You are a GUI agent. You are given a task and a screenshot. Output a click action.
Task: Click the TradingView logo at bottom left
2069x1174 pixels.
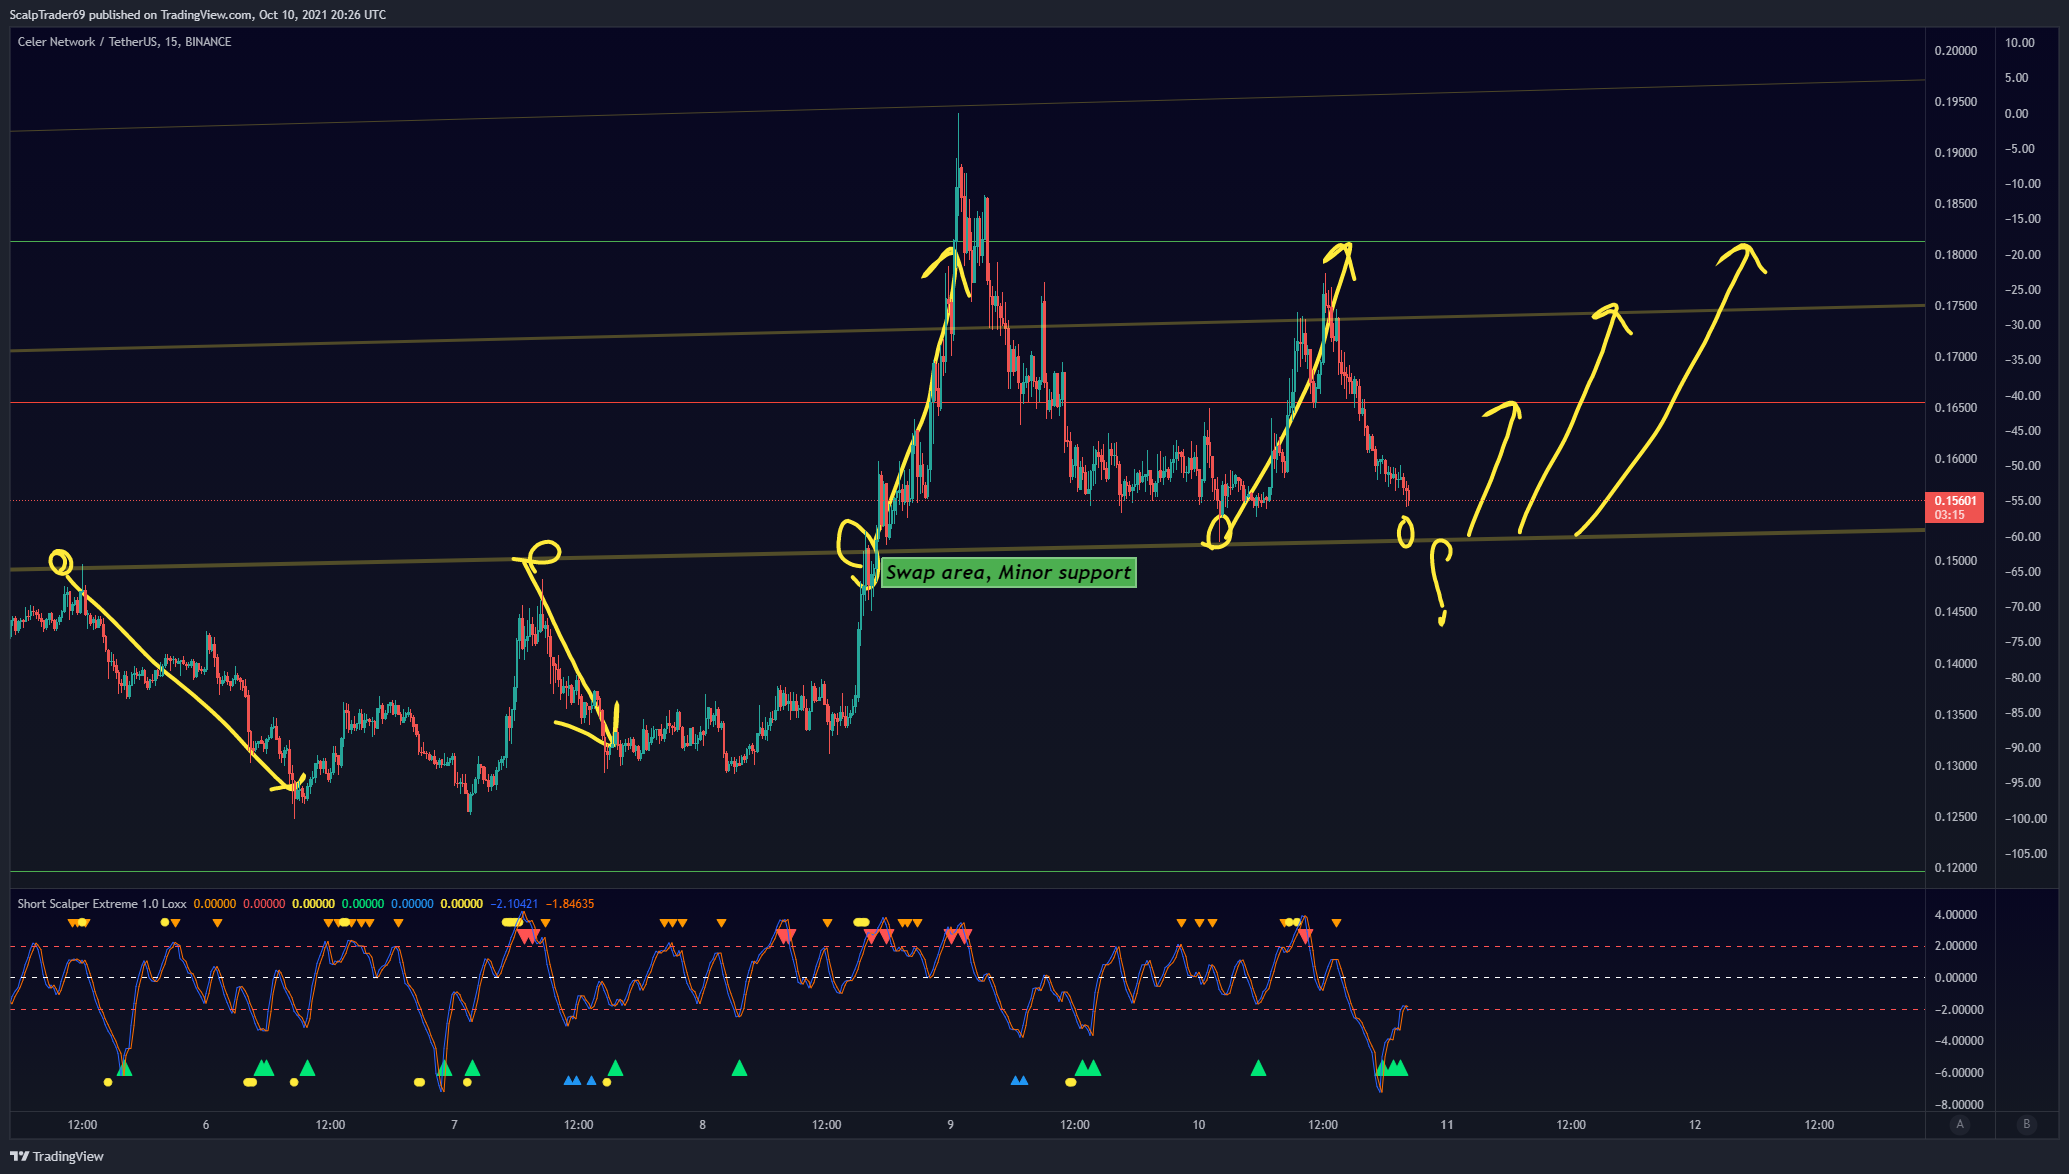[x=57, y=1156]
